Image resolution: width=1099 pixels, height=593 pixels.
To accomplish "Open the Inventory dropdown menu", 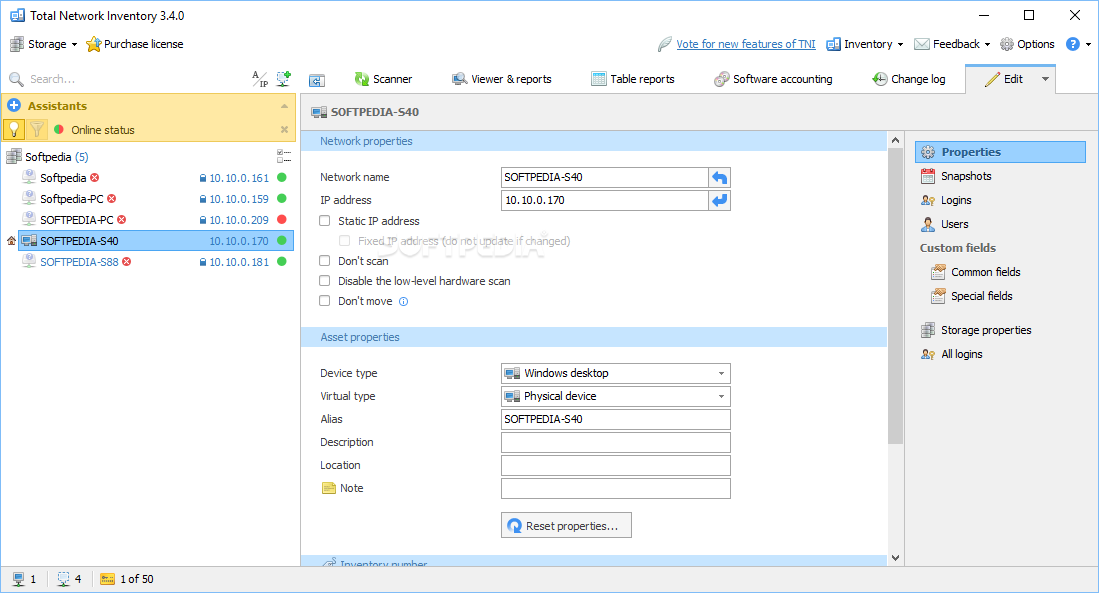I will (865, 44).
